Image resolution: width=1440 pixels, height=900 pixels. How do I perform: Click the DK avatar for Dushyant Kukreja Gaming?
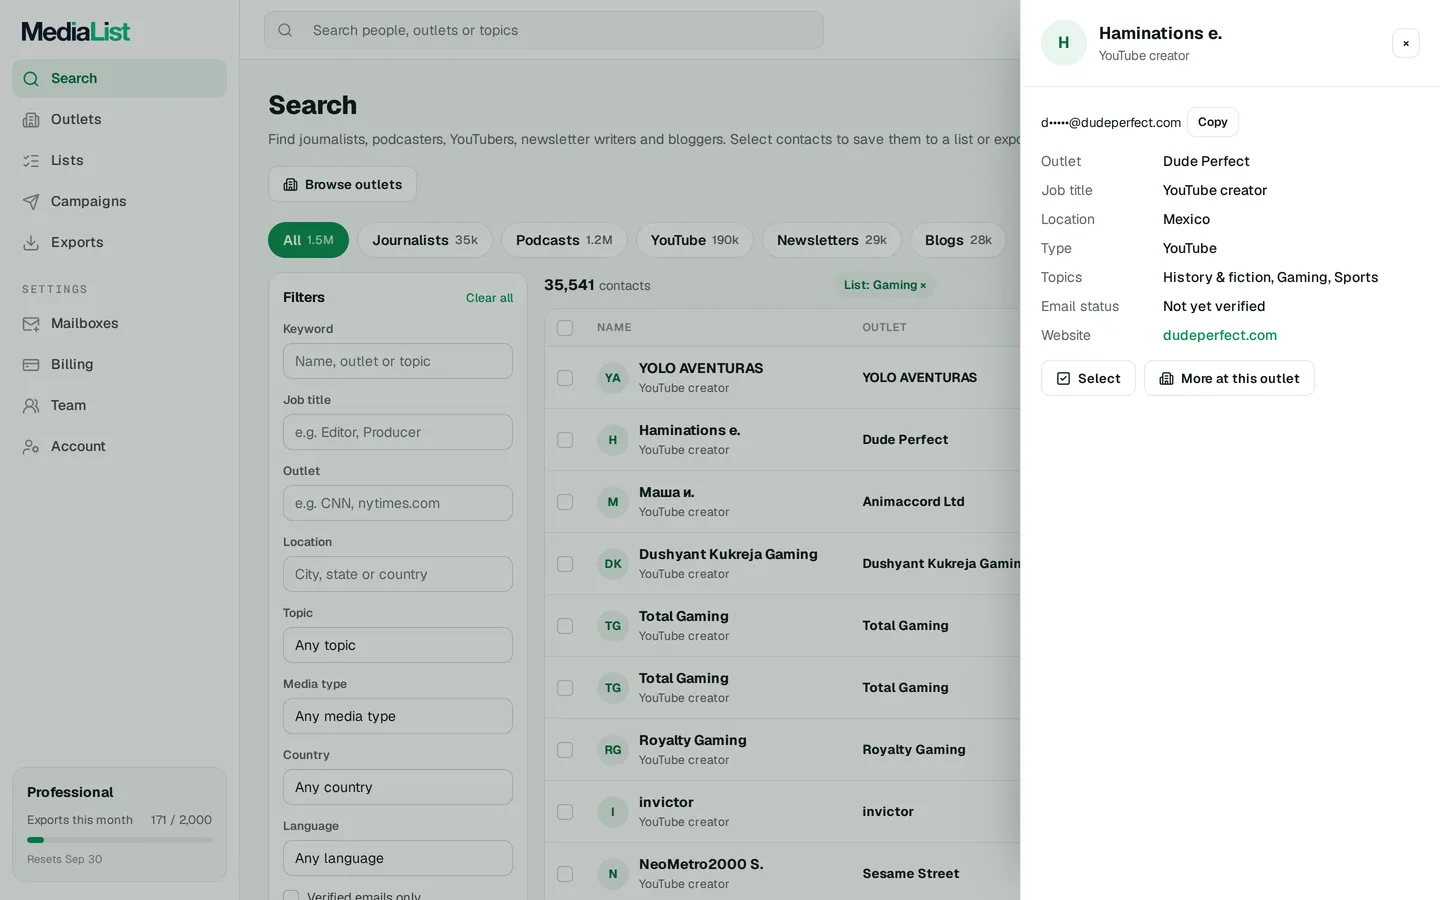tap(613, 564)
